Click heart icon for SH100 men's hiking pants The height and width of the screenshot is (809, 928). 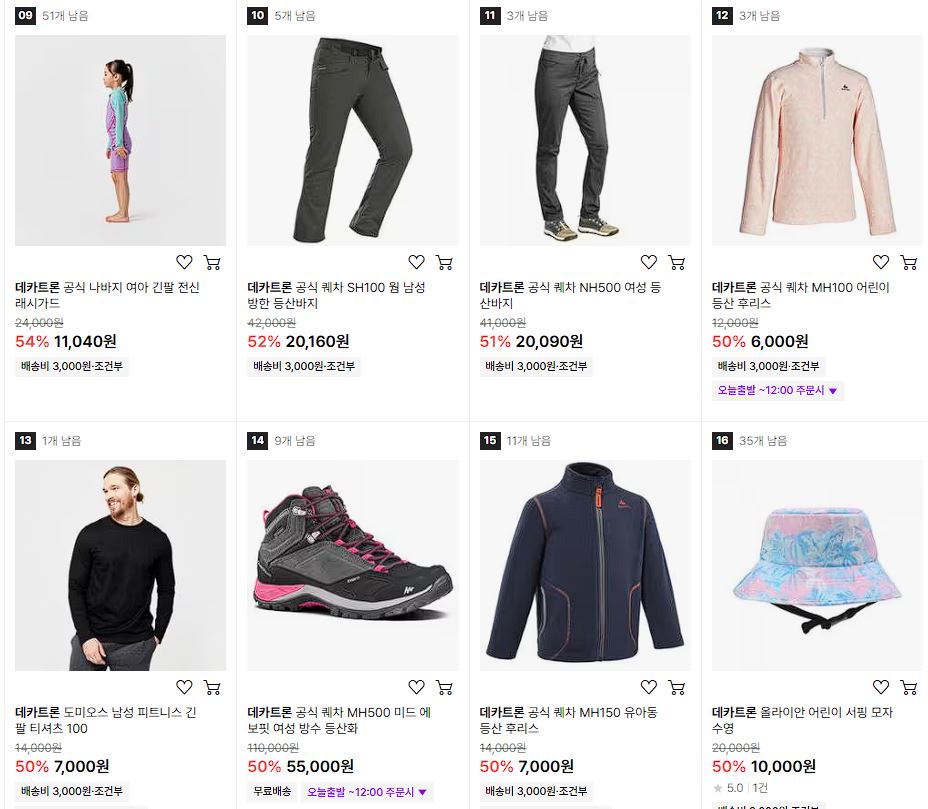[x=417, y=262]
